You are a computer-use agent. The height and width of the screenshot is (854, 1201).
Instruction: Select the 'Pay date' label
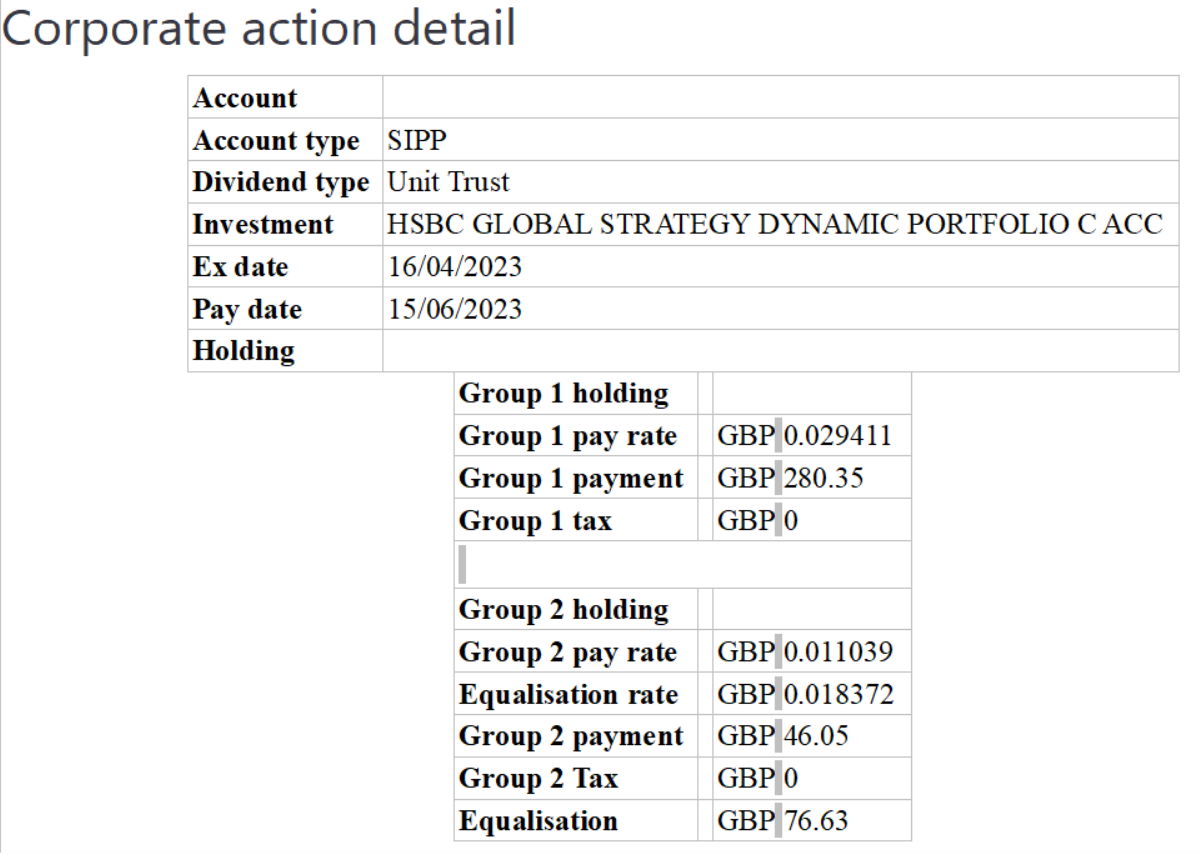click(x=247, y=309)
